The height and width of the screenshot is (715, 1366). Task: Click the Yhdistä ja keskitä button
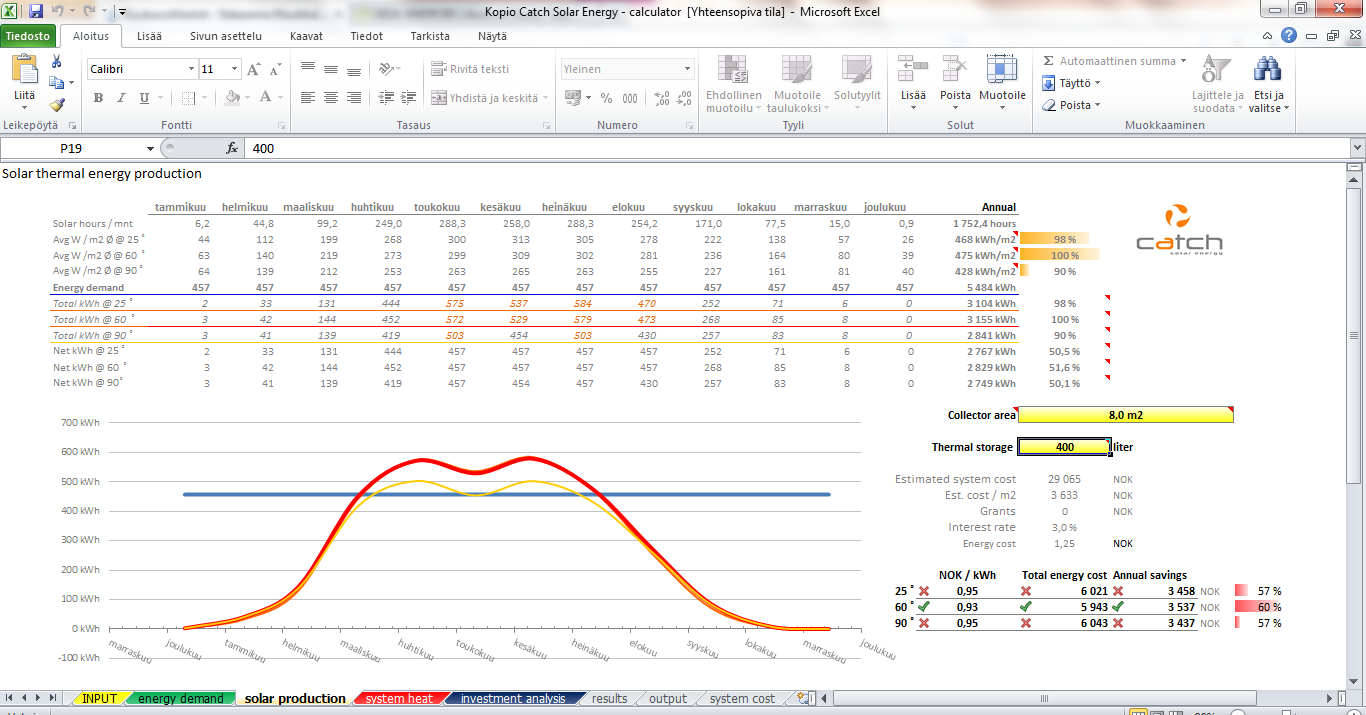coord(490,98)
